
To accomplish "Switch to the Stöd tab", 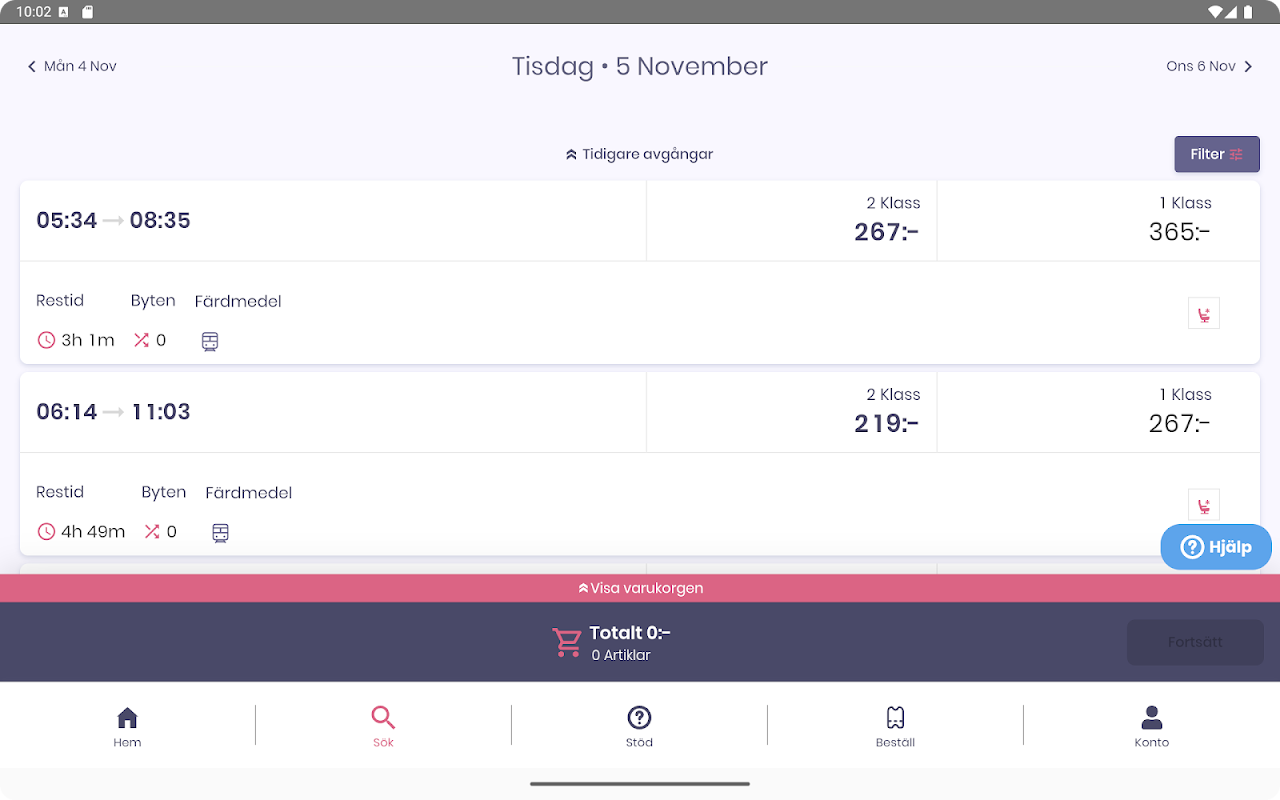I will pos(639,726).
